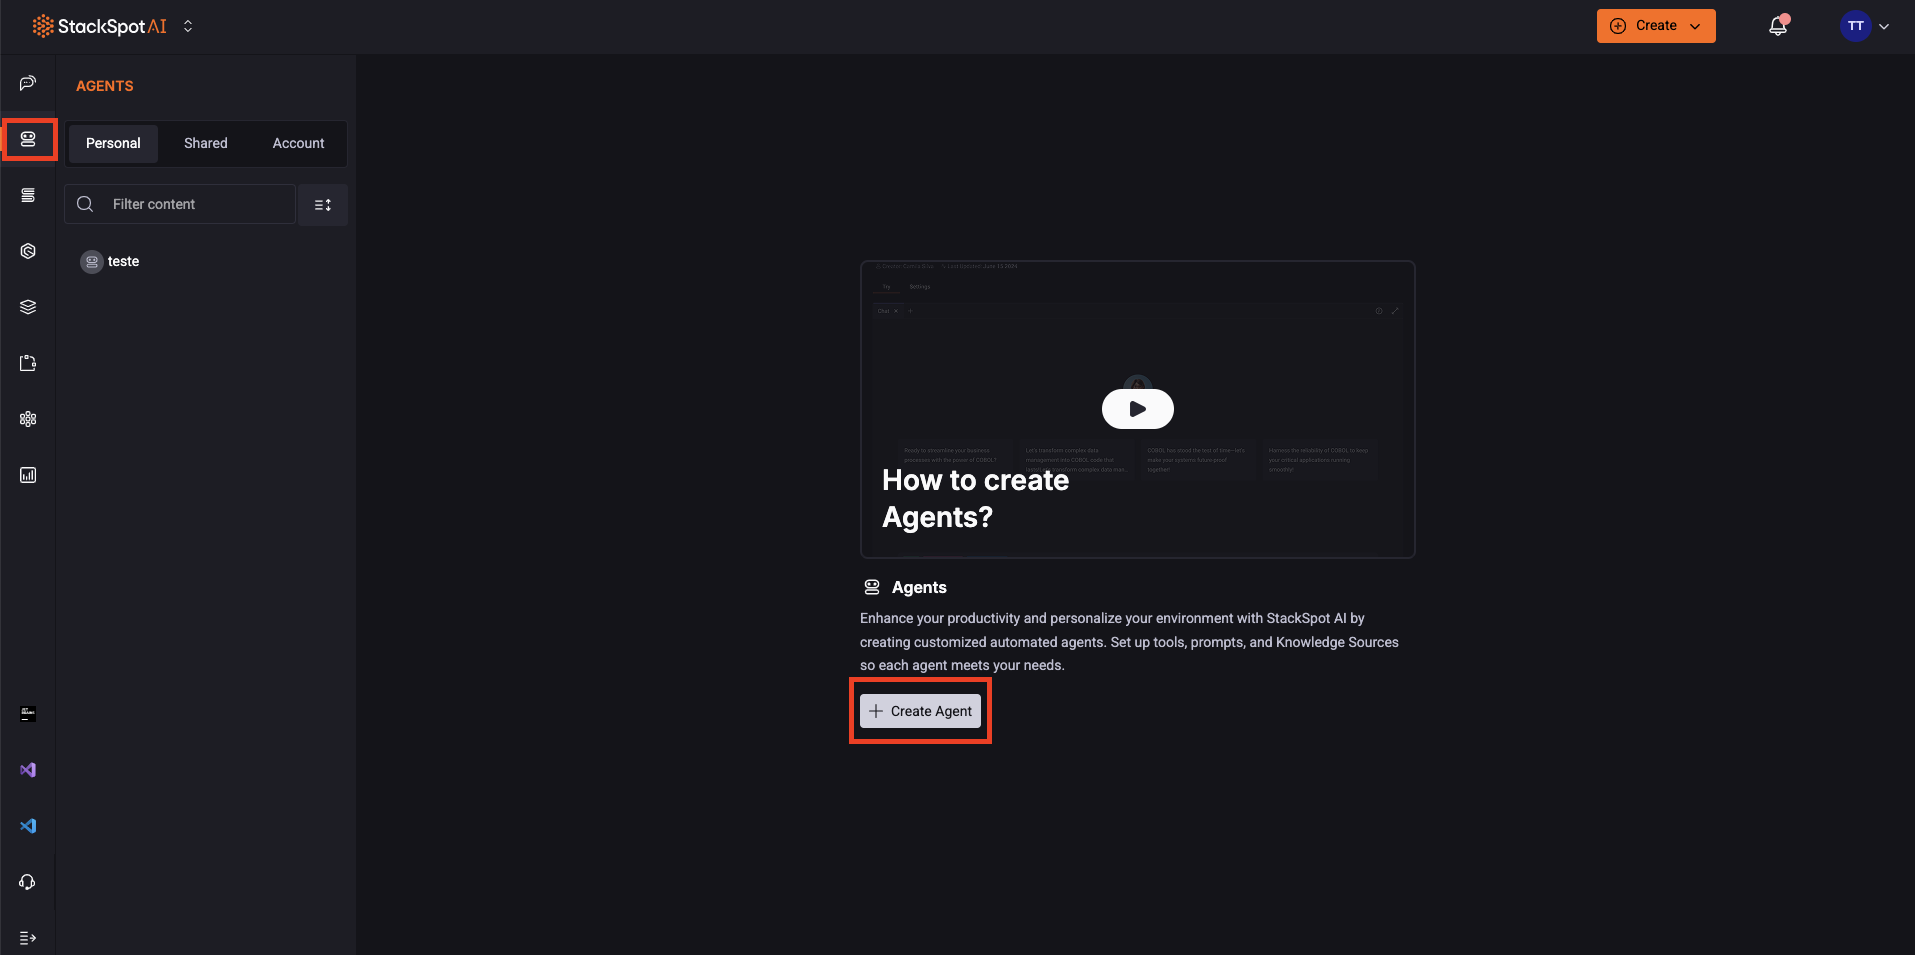Select the Personal tab
This screenshot has height=955, width=1915.
click(112, 143)
